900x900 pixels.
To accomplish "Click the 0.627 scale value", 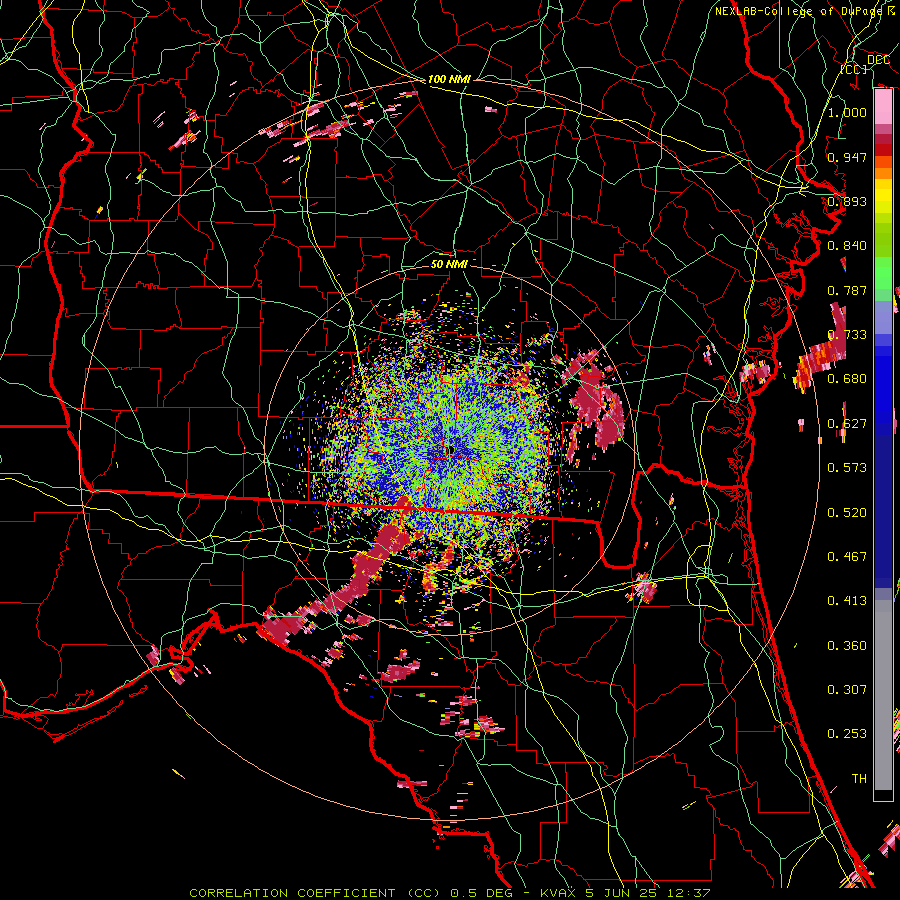I will click(x=847, y=424).
